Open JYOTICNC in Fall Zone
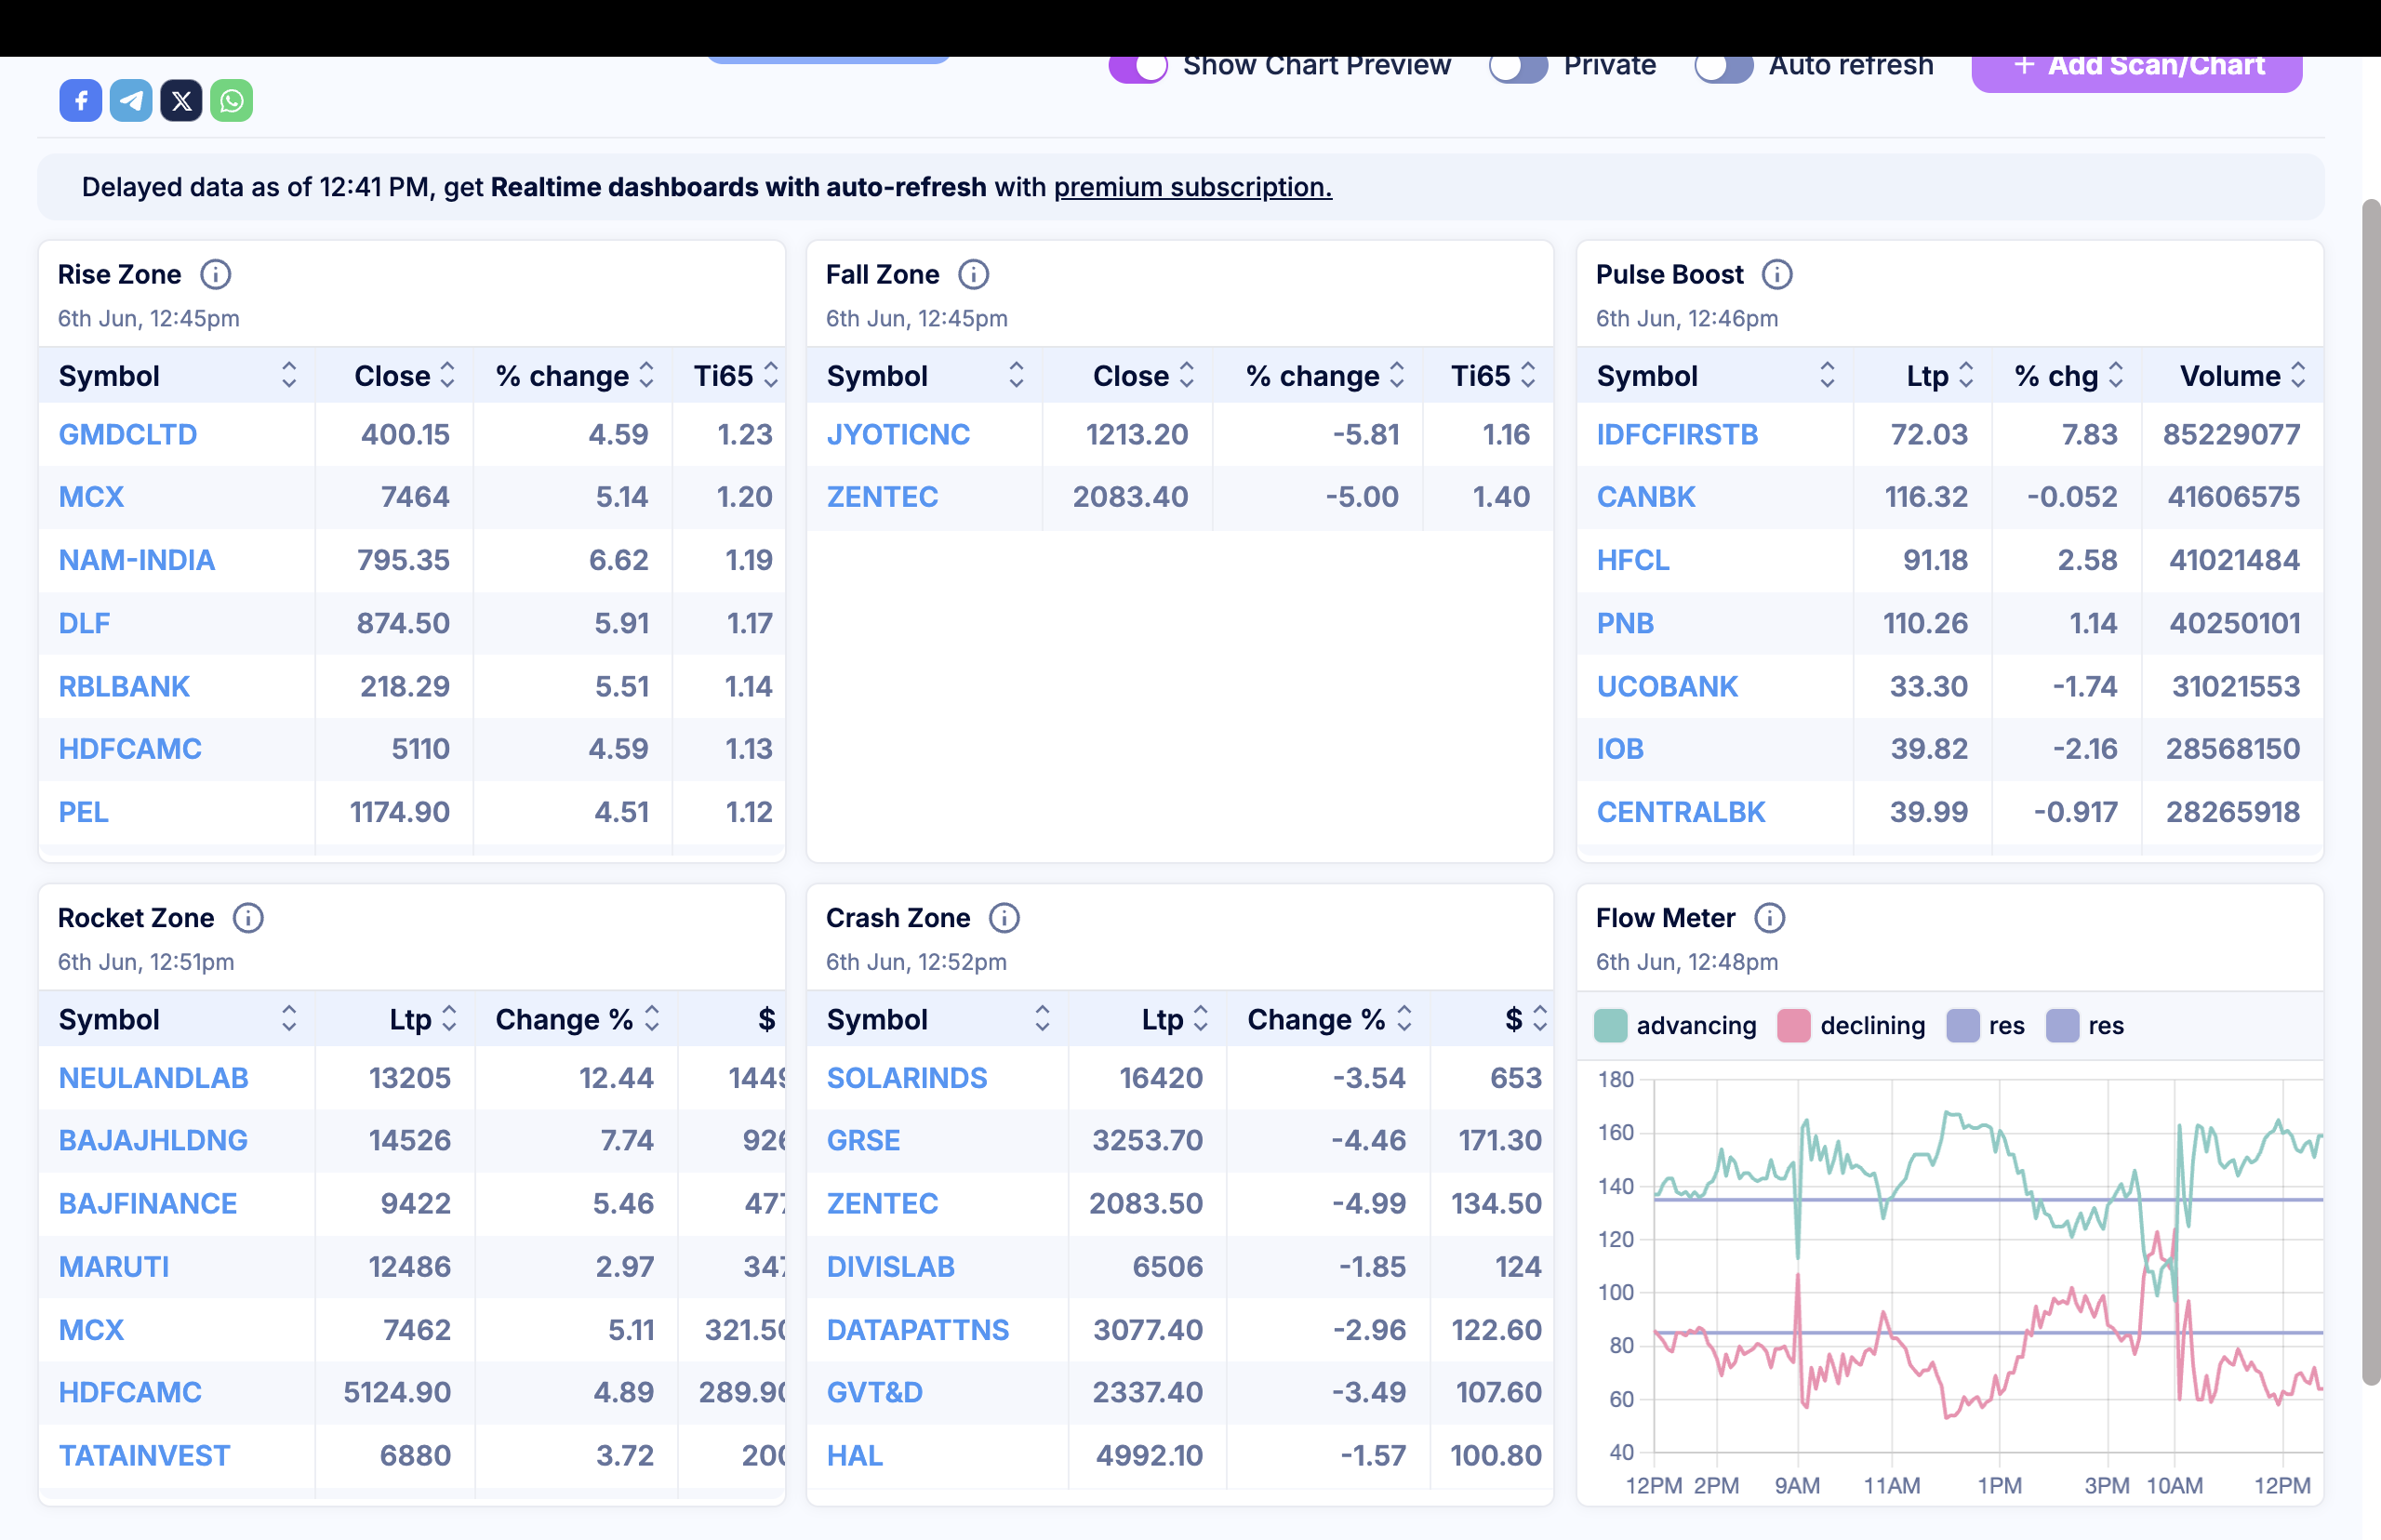 click(x=898, y=435)
